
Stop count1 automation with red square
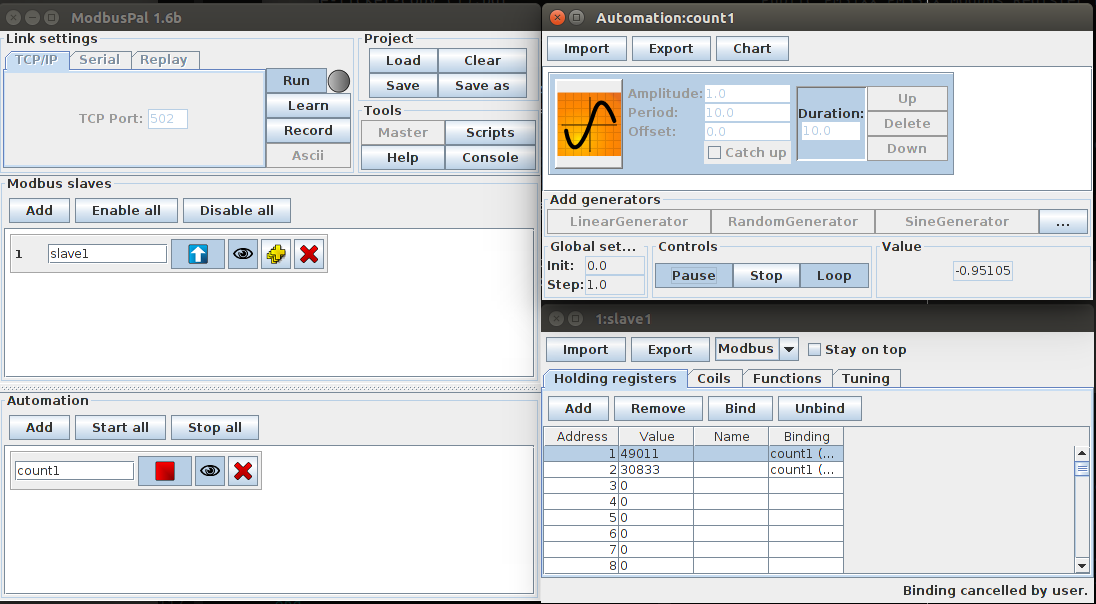click(x=164, y=471)
